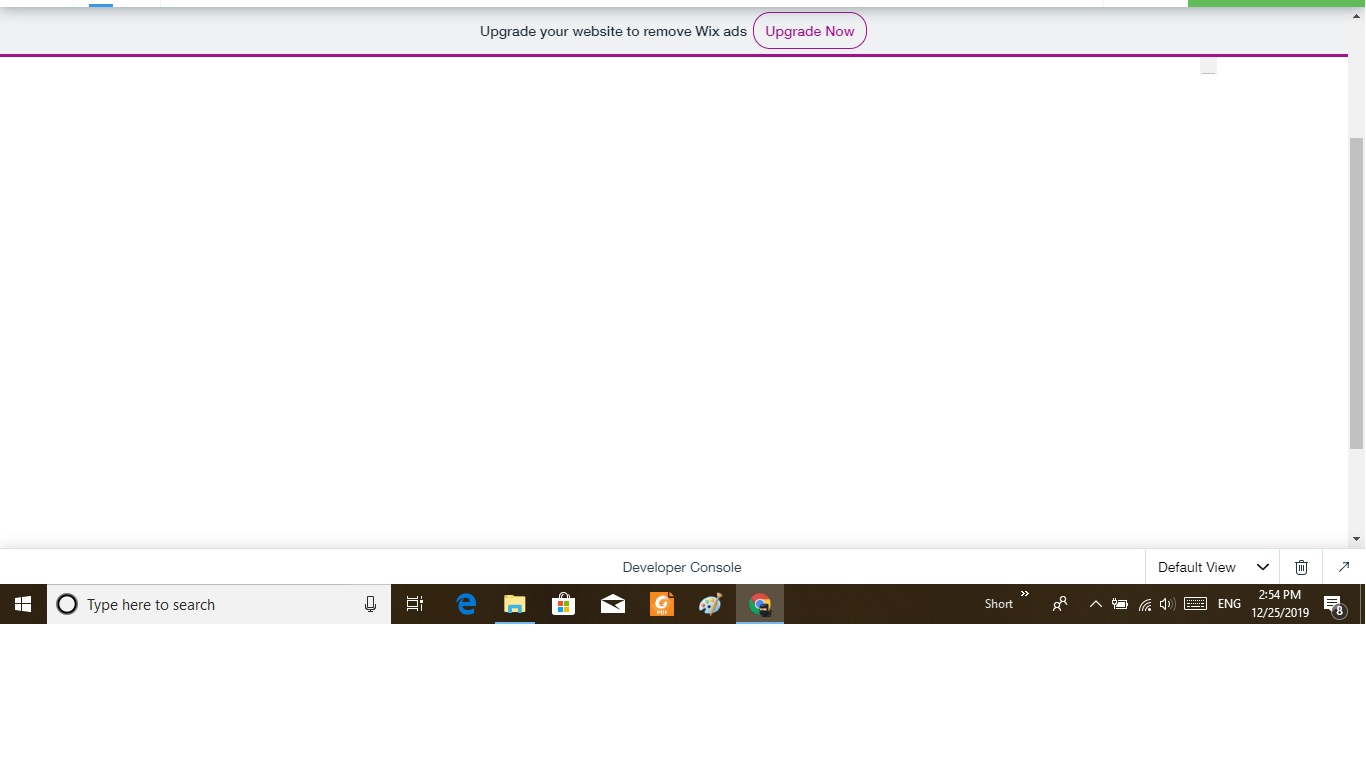1366x768 pixels.
Task: Click the vertical scrollbar thumb
Action: (x=1357, y=293)
